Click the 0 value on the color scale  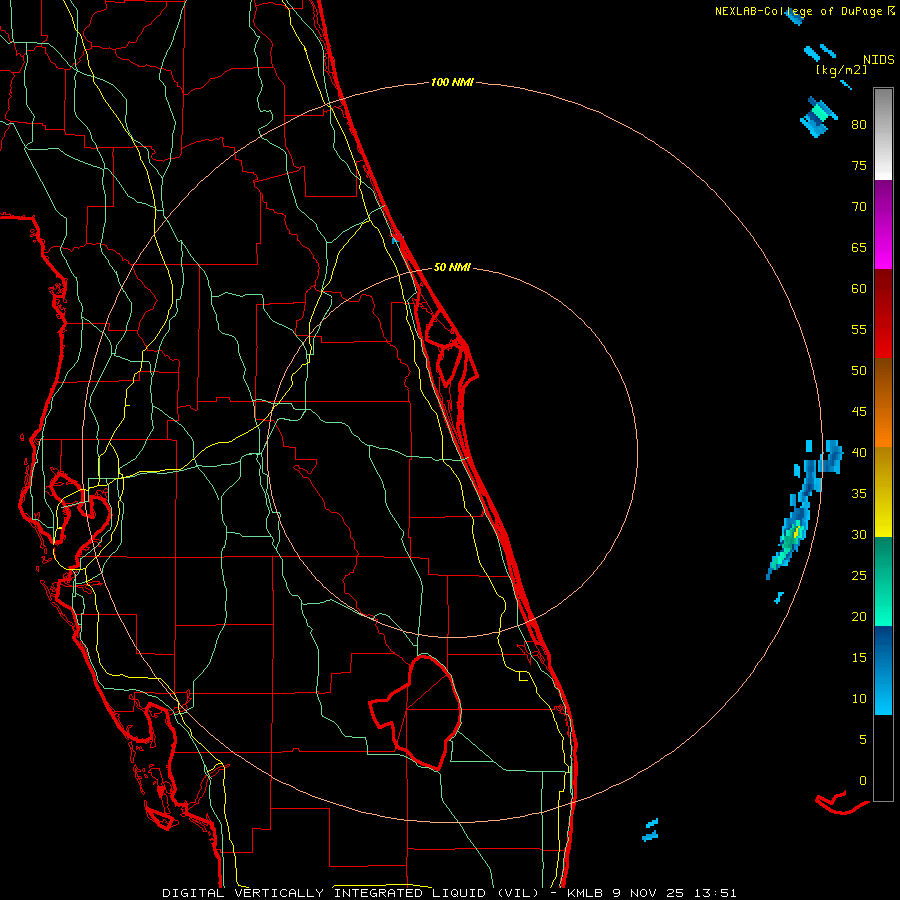point(863,781)
